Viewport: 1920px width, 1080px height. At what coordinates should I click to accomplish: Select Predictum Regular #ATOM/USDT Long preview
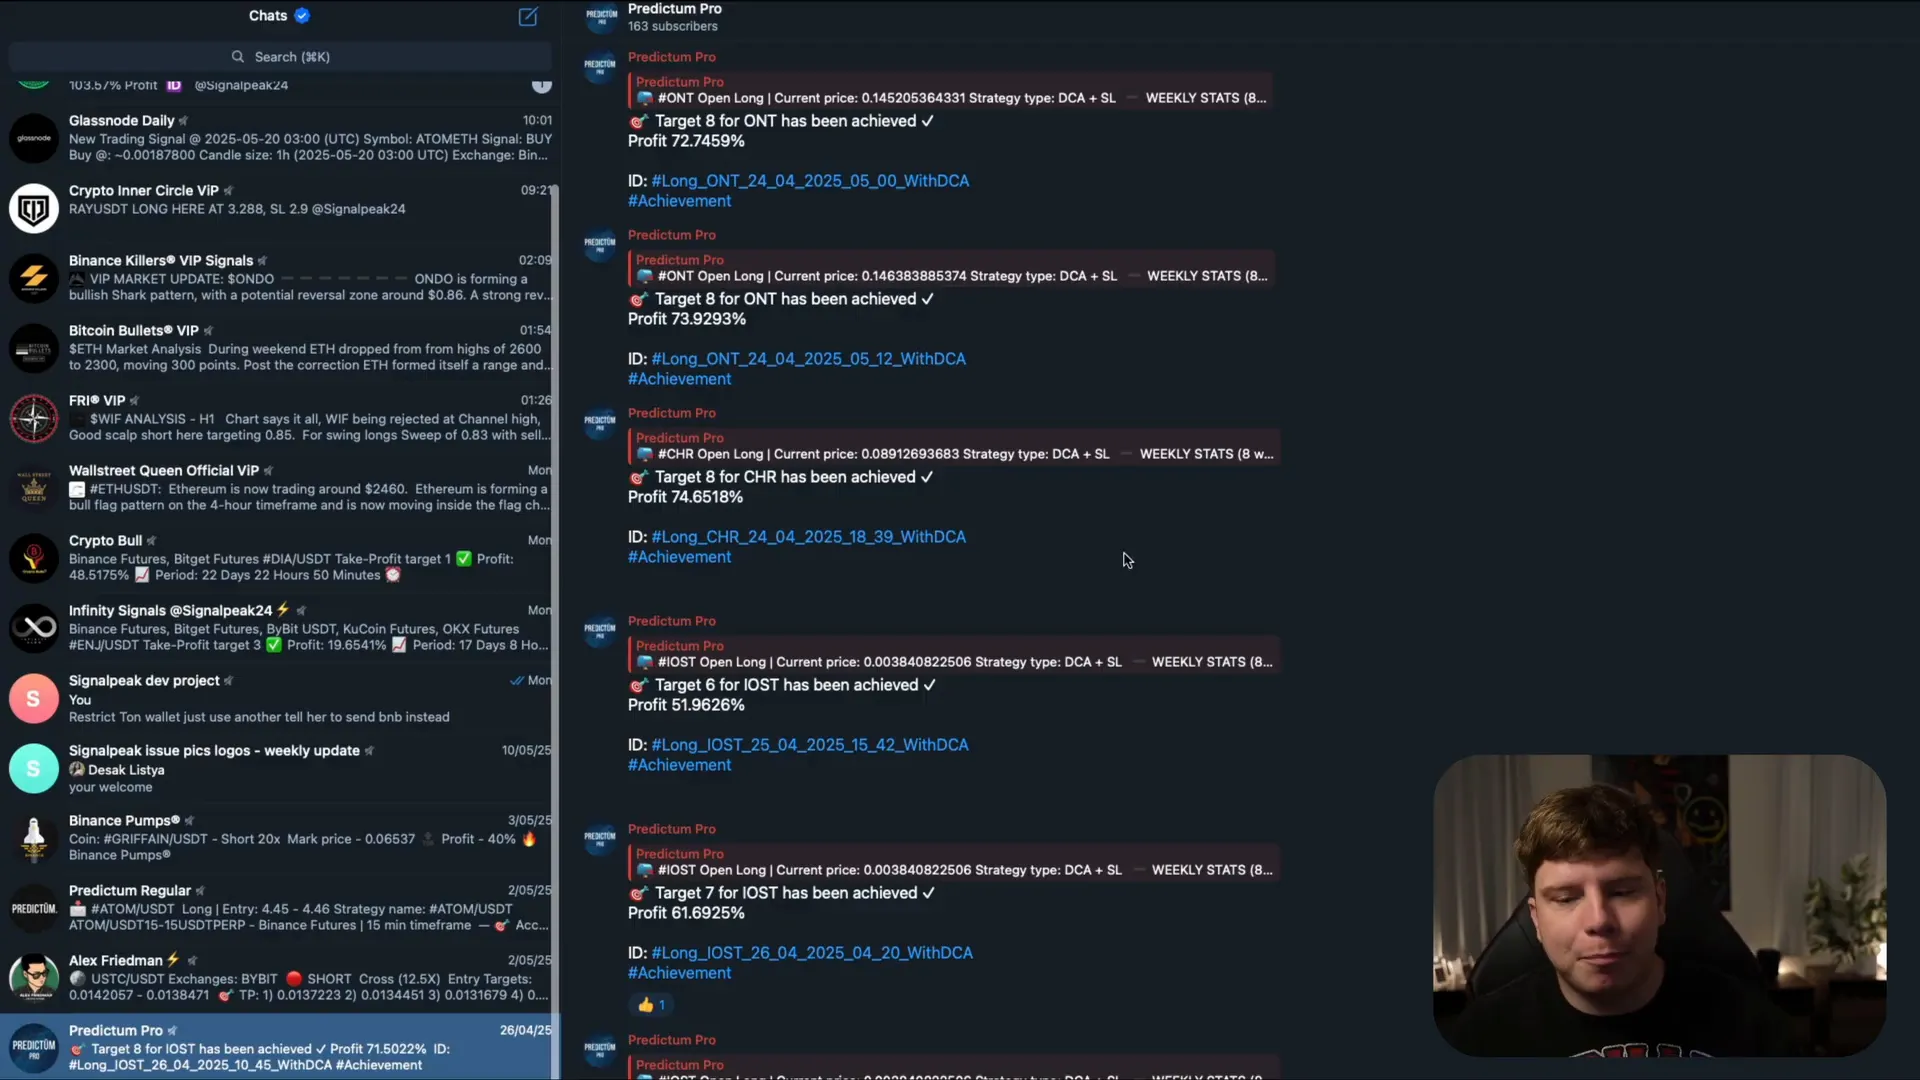point(310,917)
